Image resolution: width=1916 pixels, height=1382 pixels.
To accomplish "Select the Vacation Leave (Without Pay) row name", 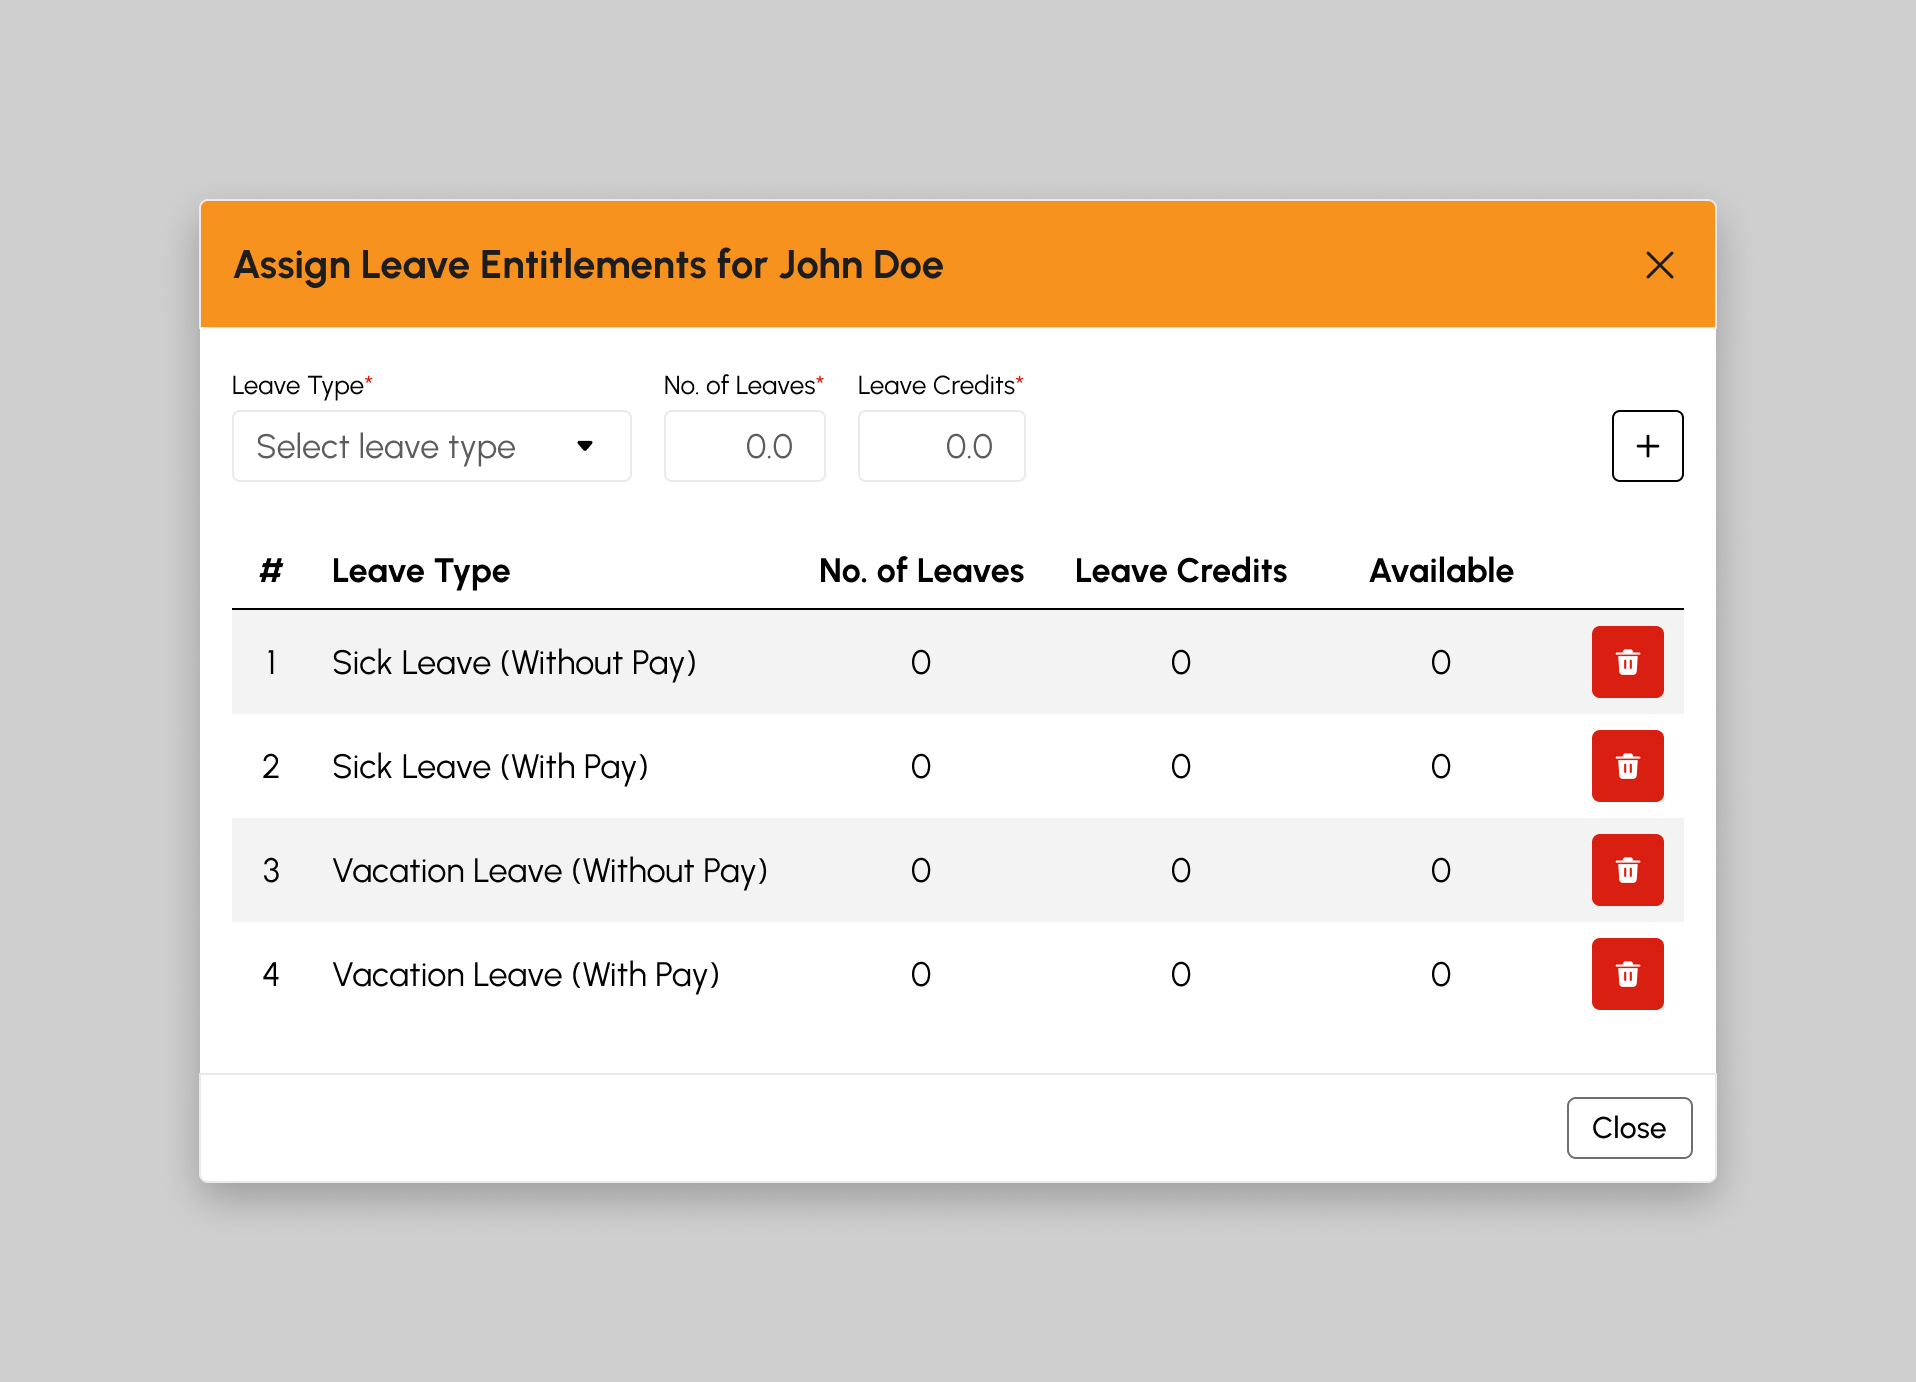I will [550, 871].
